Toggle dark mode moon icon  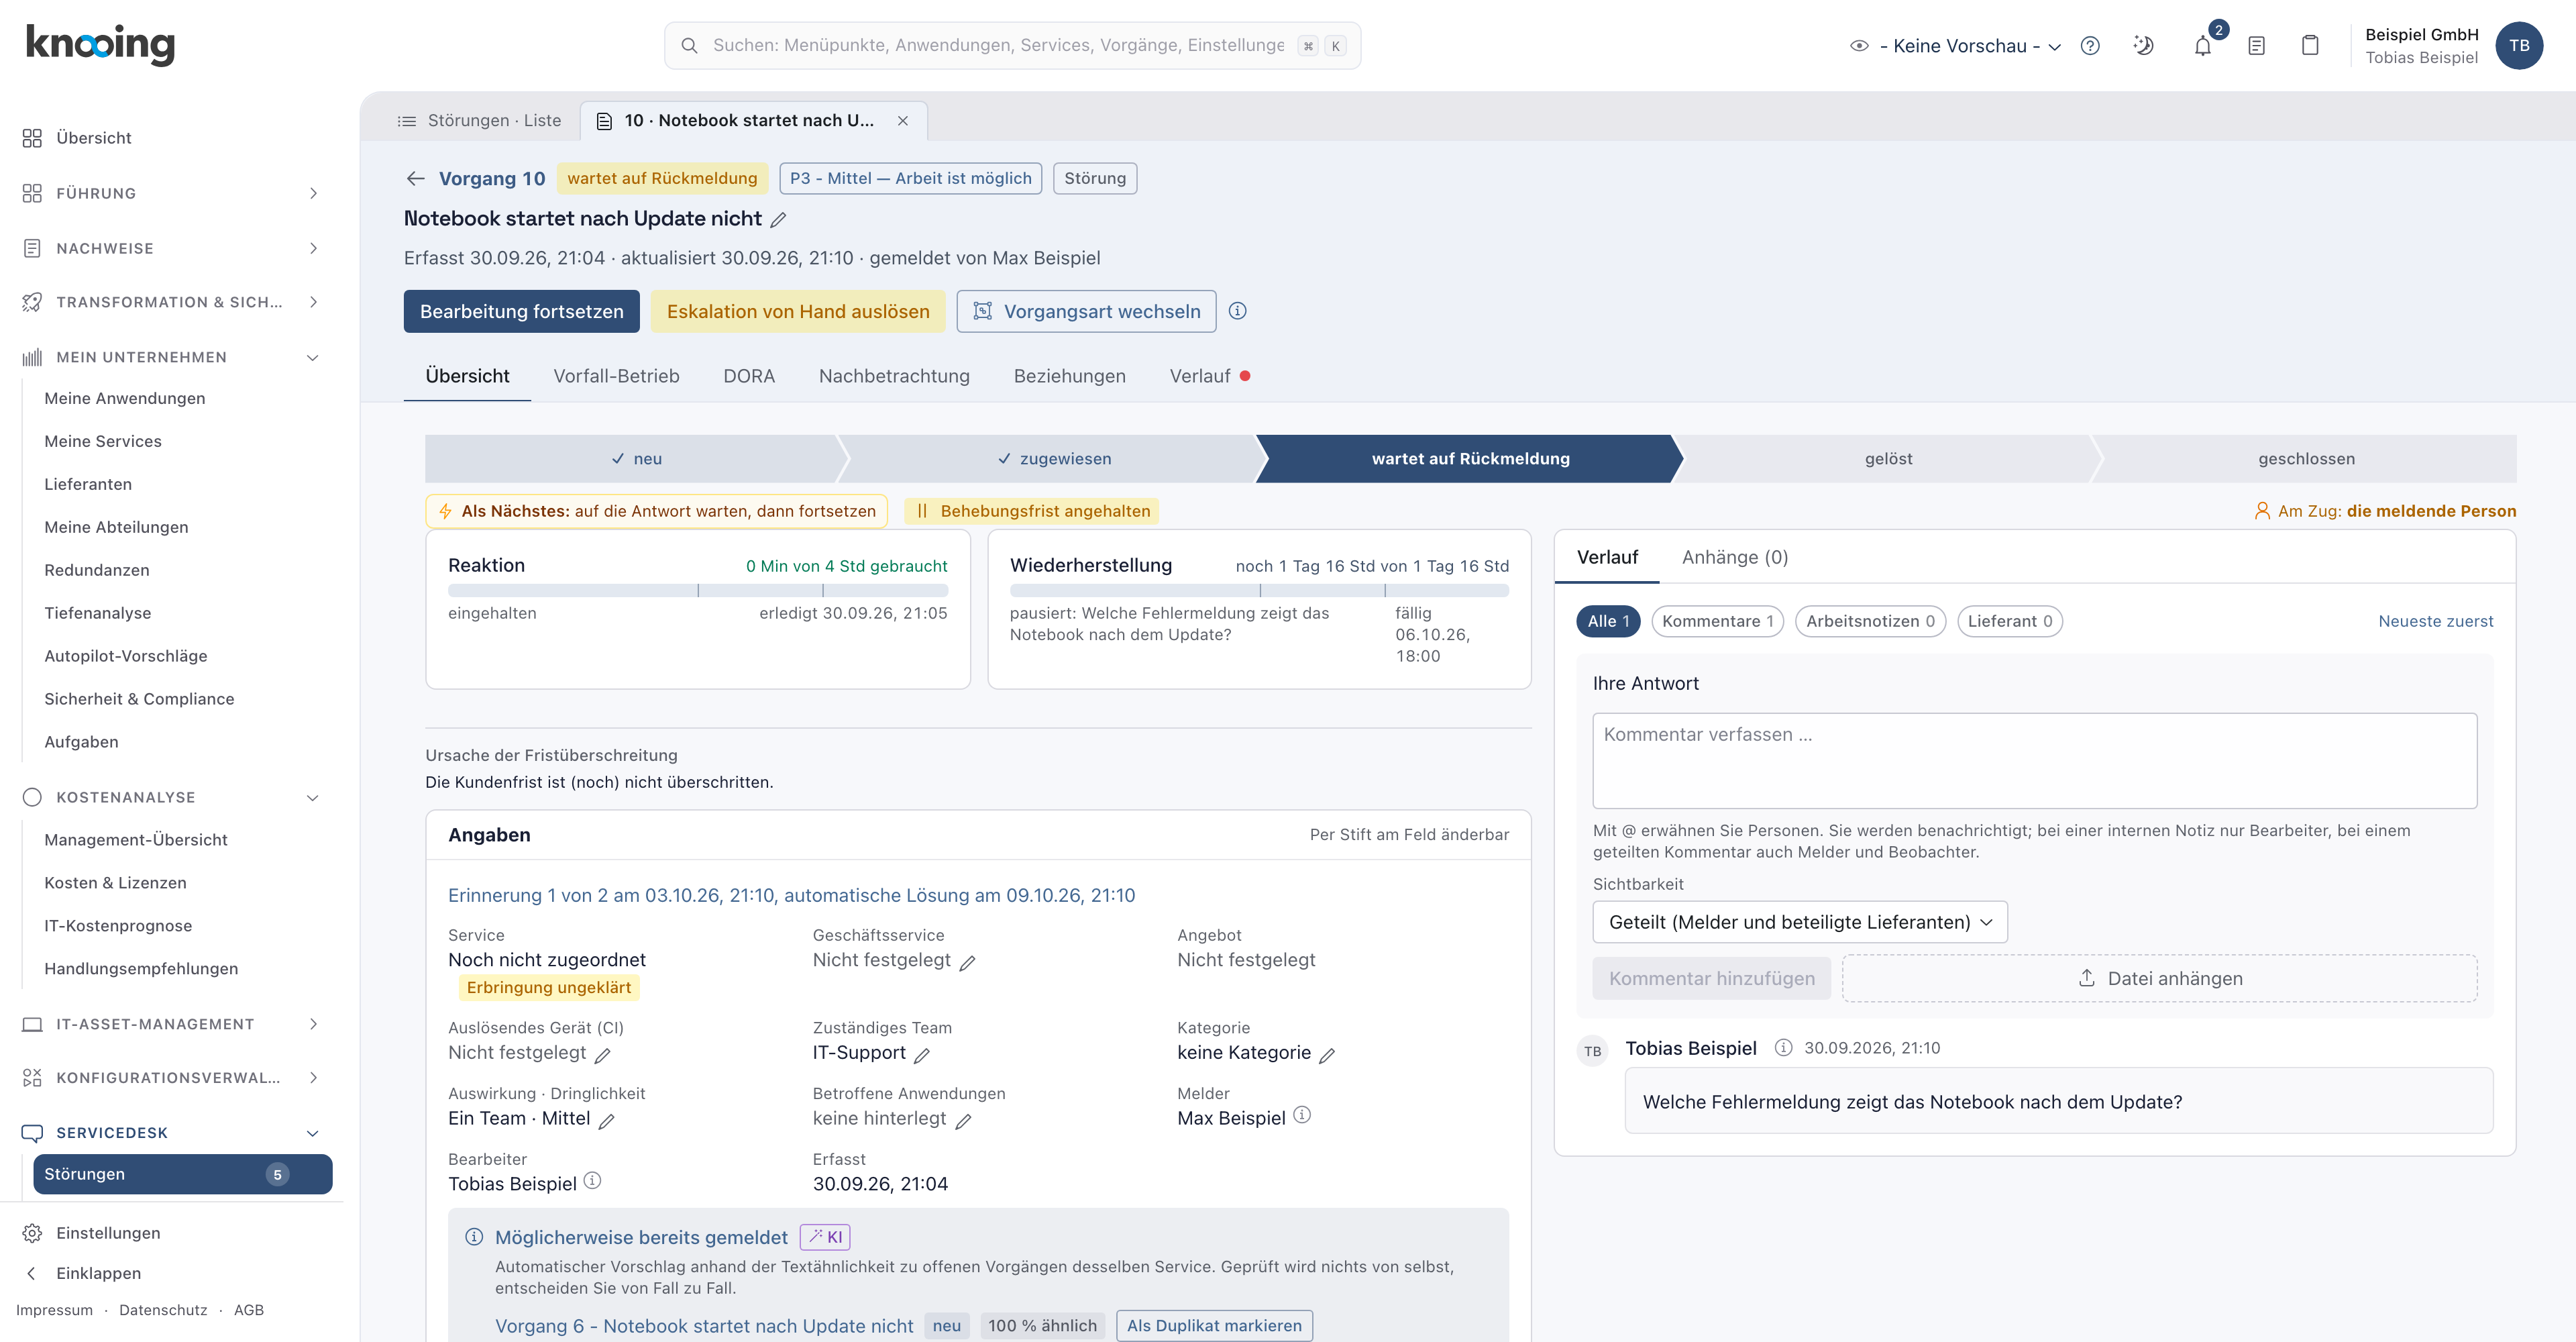coord(2143,46)
